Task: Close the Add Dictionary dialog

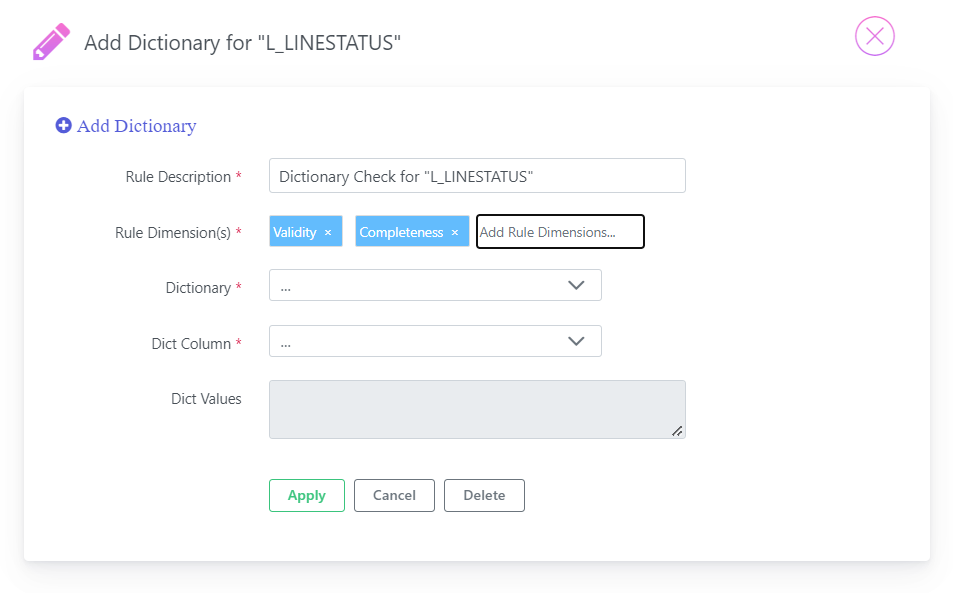Action: point(875,36)
